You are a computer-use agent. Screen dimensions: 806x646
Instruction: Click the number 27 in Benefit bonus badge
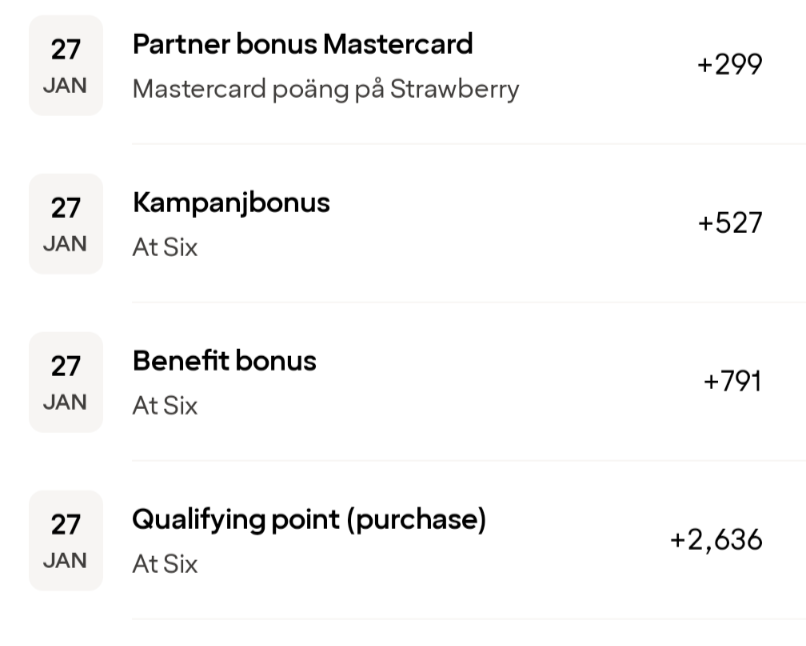(x=66, y=367)
